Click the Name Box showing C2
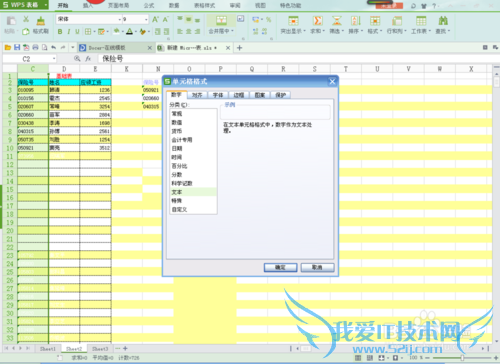 point(29,59)
